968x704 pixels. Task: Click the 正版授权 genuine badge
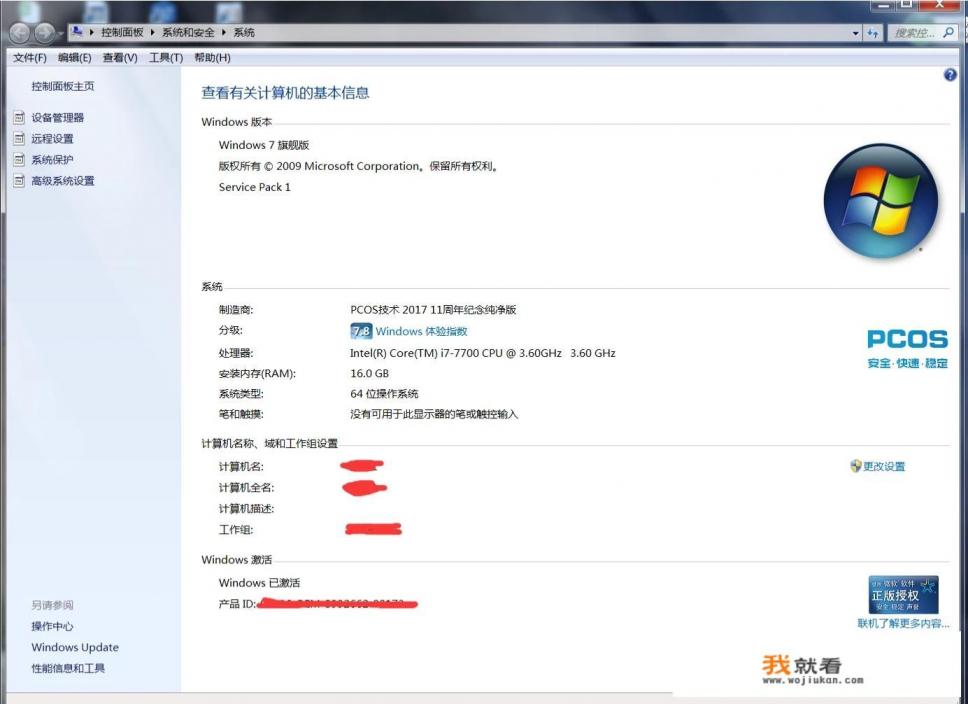click(904, 594)
